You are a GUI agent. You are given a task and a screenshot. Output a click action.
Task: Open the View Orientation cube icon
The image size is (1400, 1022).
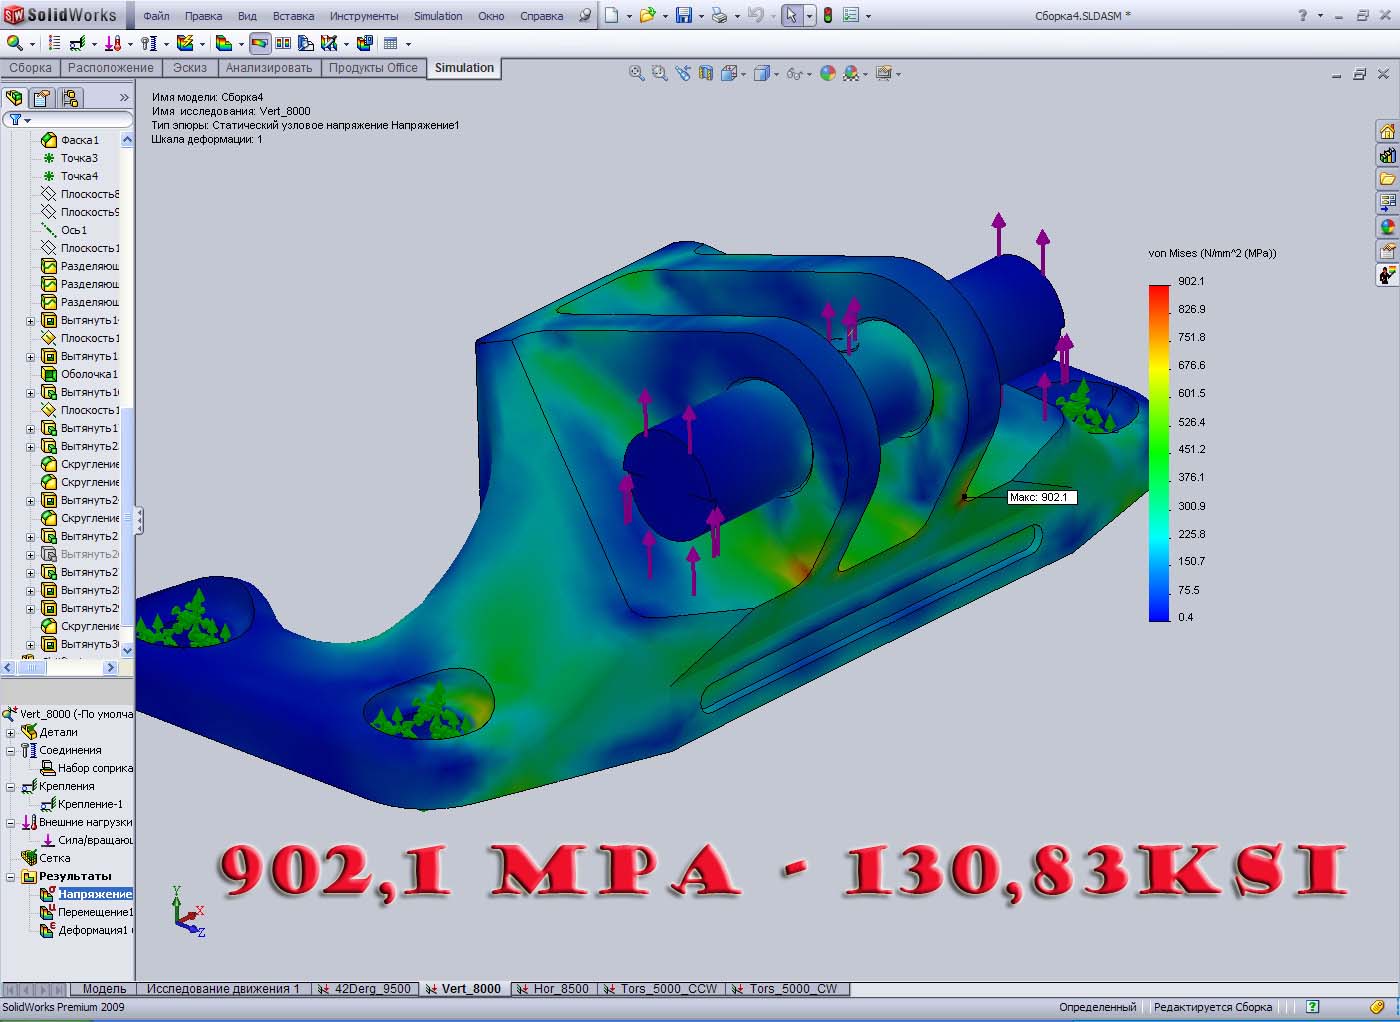(x=729, y=73)
